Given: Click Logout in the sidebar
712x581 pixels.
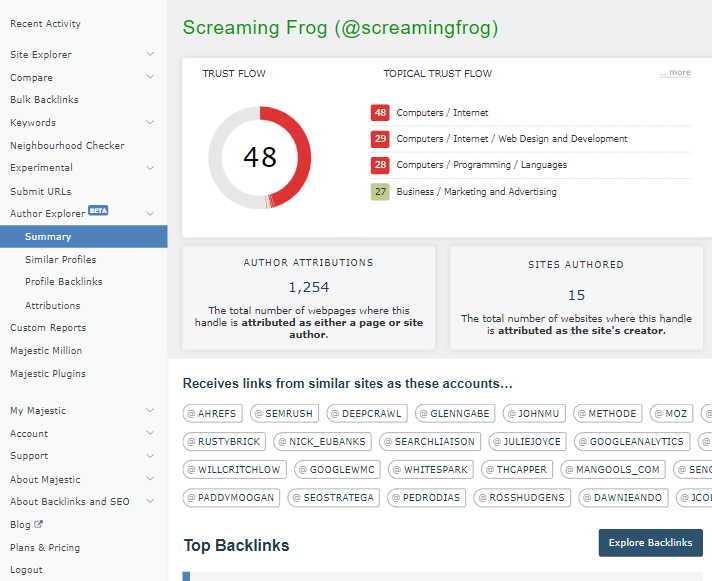Looking at the screenshot, I should coord(26,570).
